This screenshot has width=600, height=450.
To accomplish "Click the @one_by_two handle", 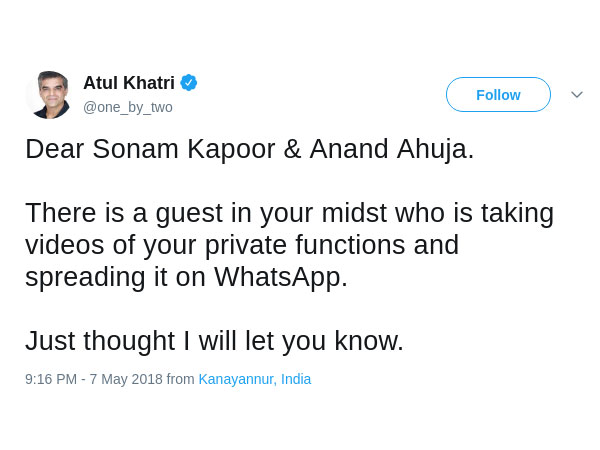I will 128,107.
